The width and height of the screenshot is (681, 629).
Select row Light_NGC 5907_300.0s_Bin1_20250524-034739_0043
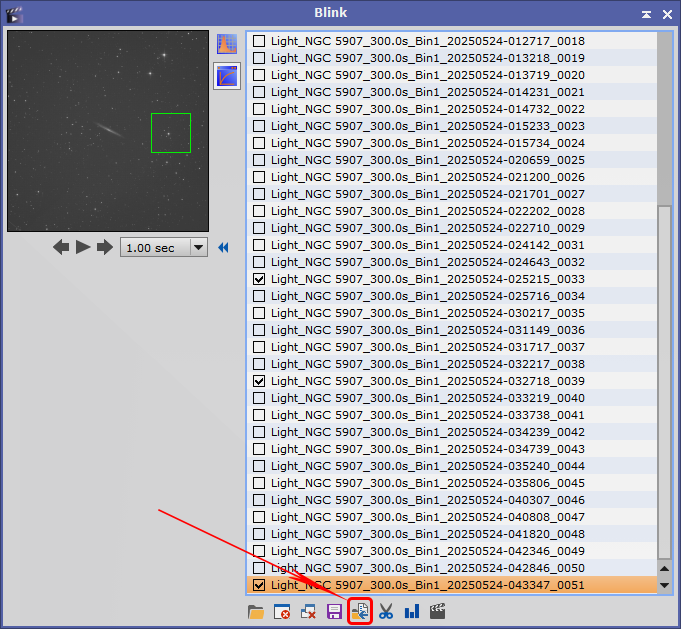[452, 449]
